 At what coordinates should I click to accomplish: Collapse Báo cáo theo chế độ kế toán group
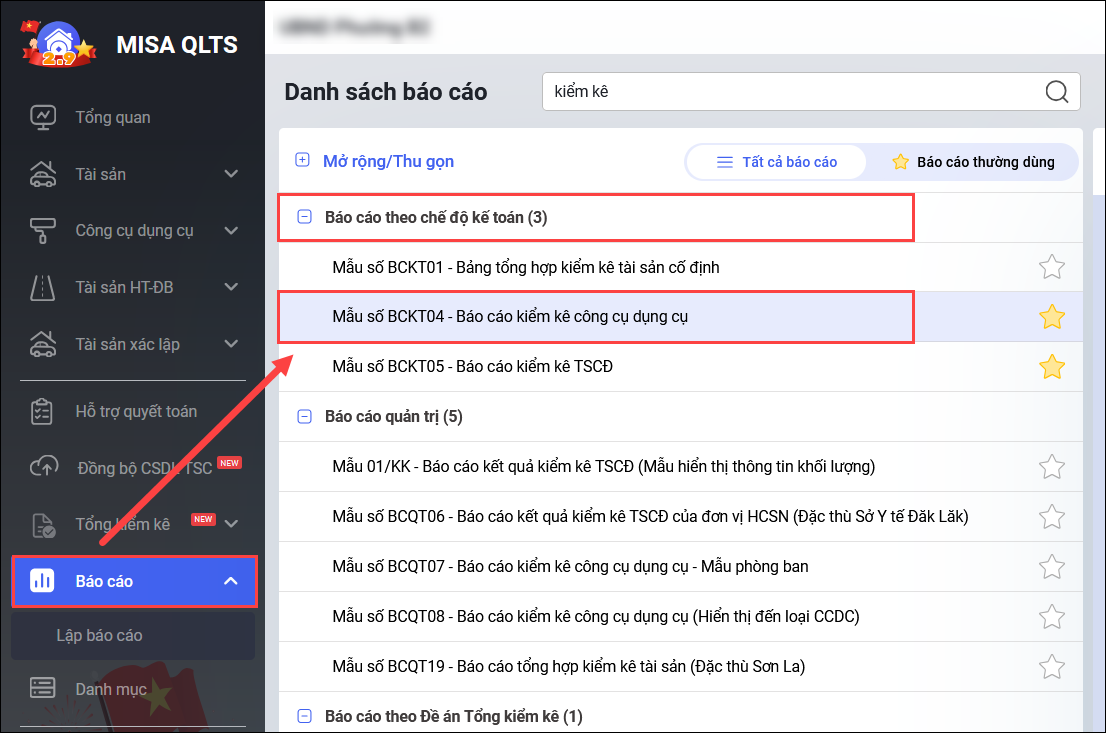coord(304,217)
